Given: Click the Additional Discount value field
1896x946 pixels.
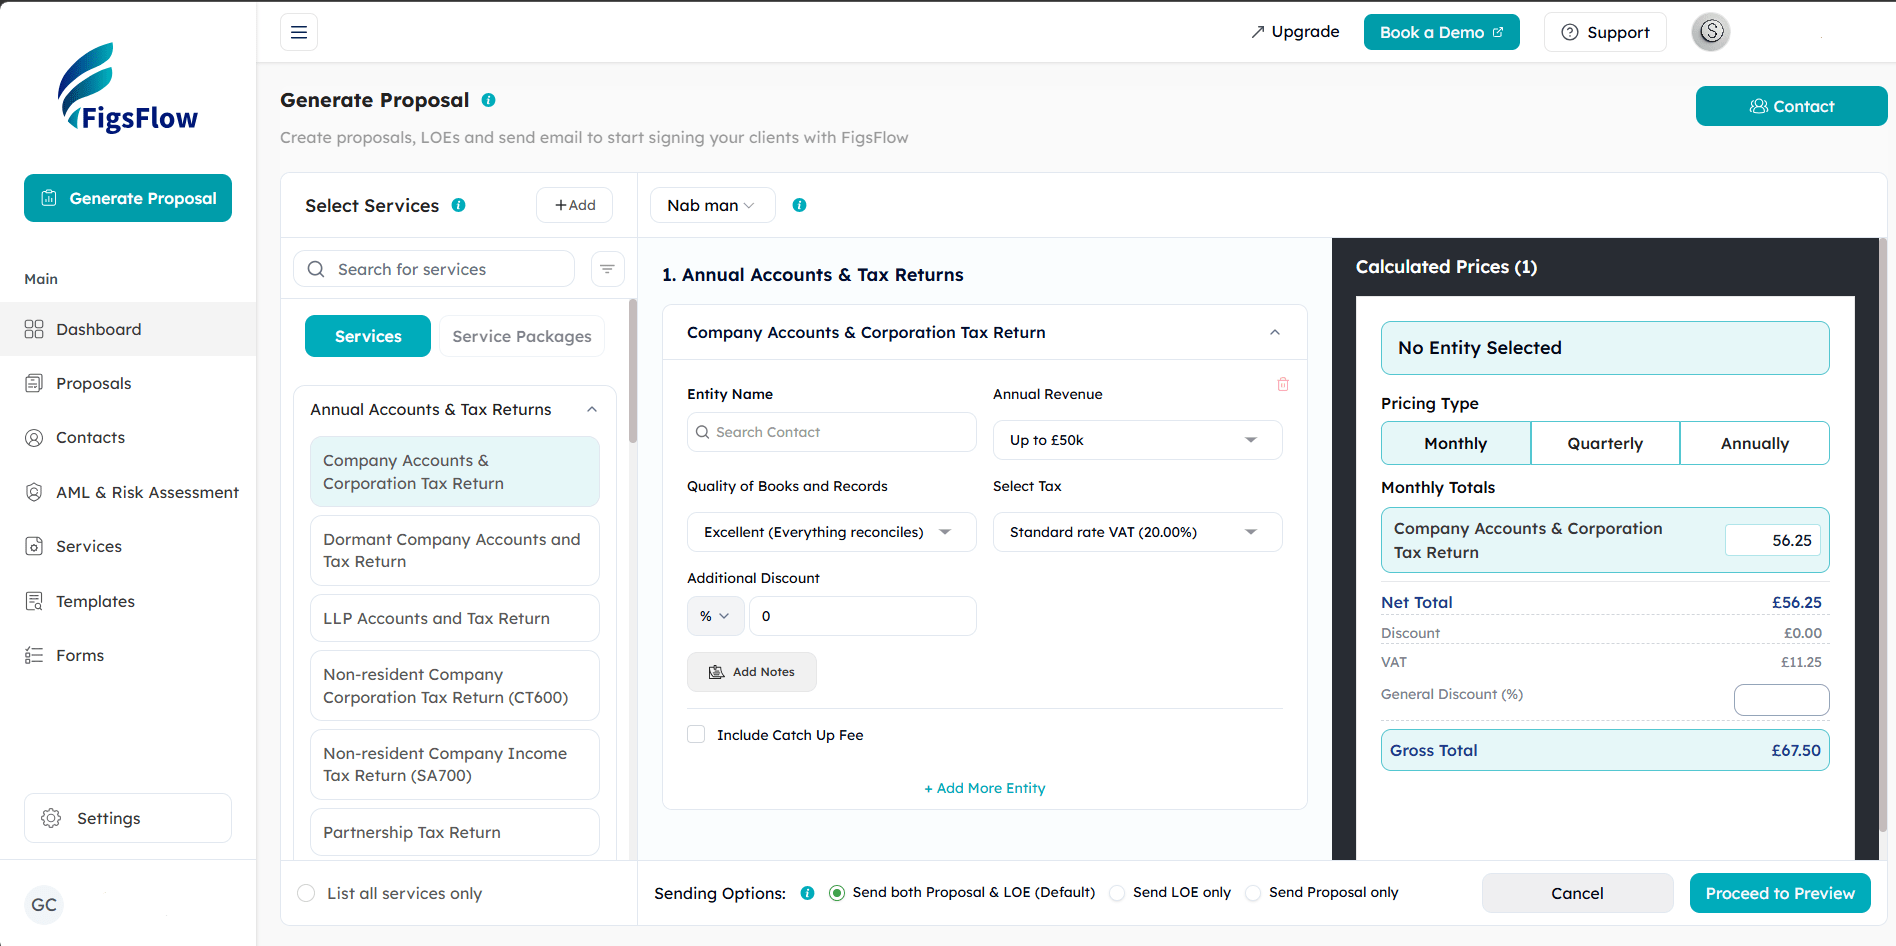Looking at the screenshot, I should tap(862, 616).
